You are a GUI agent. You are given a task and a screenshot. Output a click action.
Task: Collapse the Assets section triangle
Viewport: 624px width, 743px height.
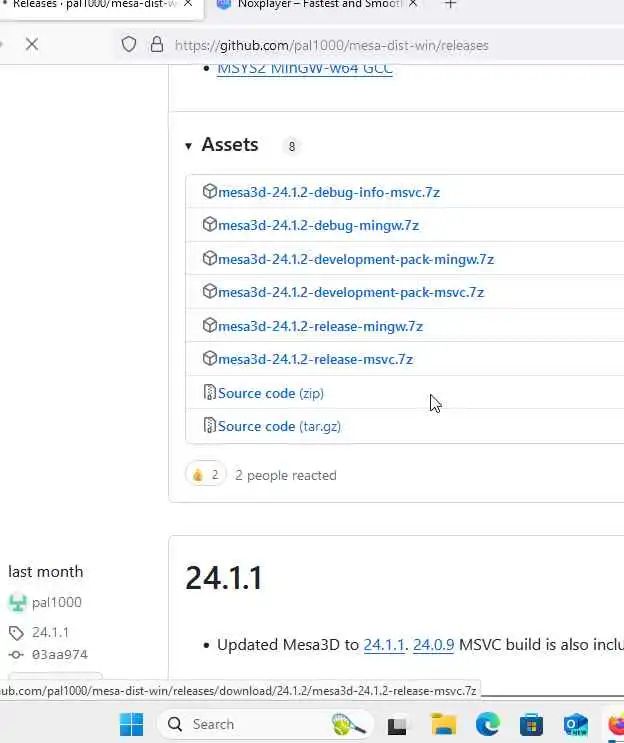pyautogui.click(x=189, y=146)
